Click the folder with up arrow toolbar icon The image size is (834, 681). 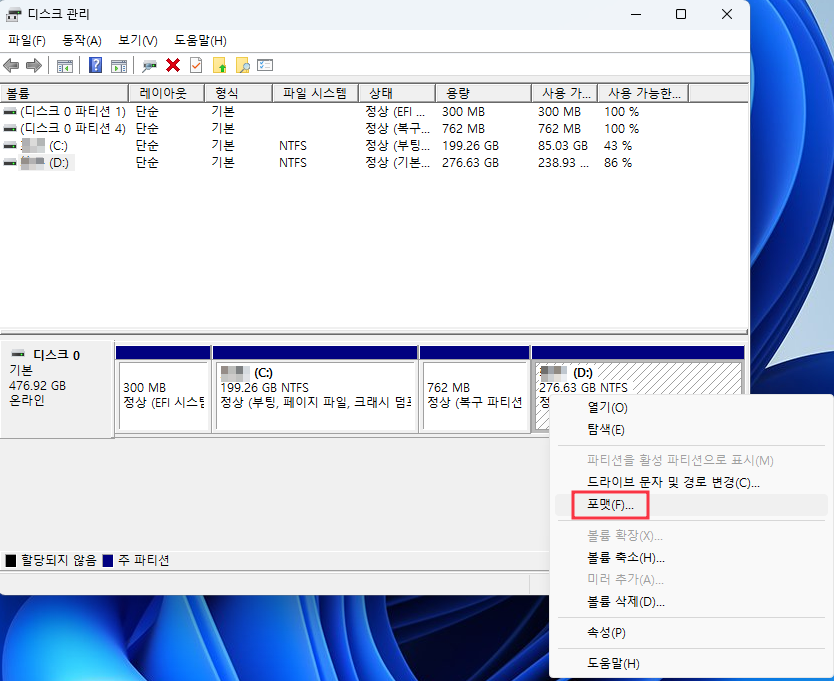click(220, 65)
